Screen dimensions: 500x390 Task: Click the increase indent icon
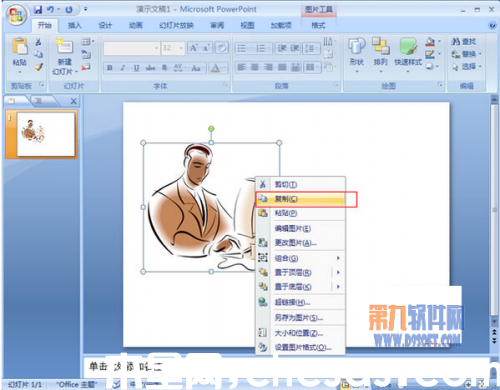(295, 48)
